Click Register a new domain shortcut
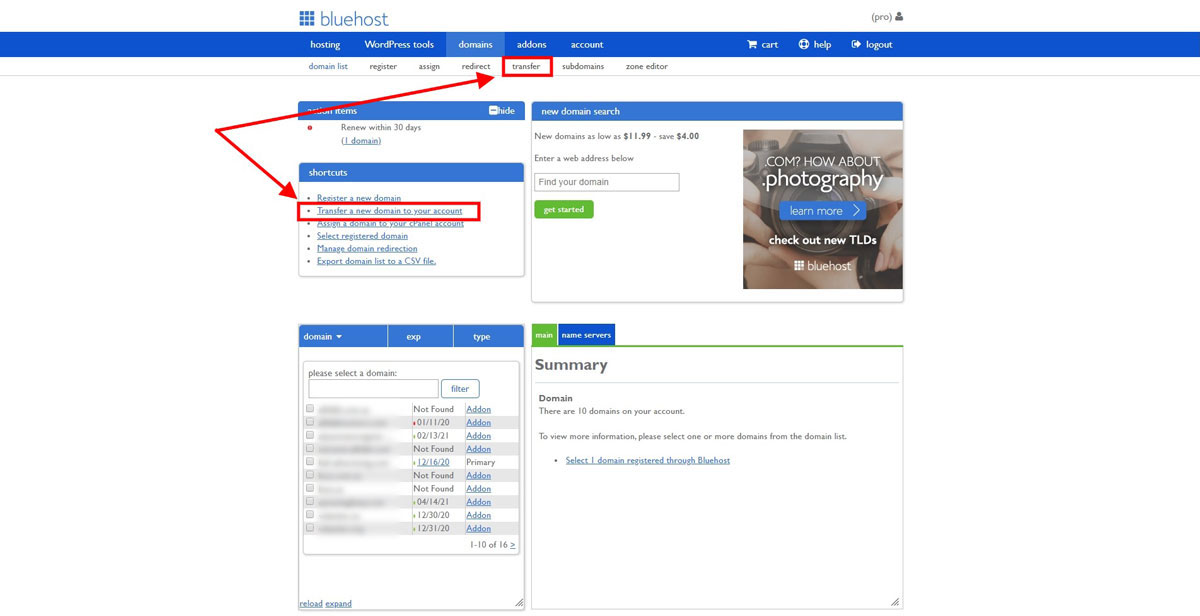The width and height of the screenshot is (1200, 616). [359, 198]
